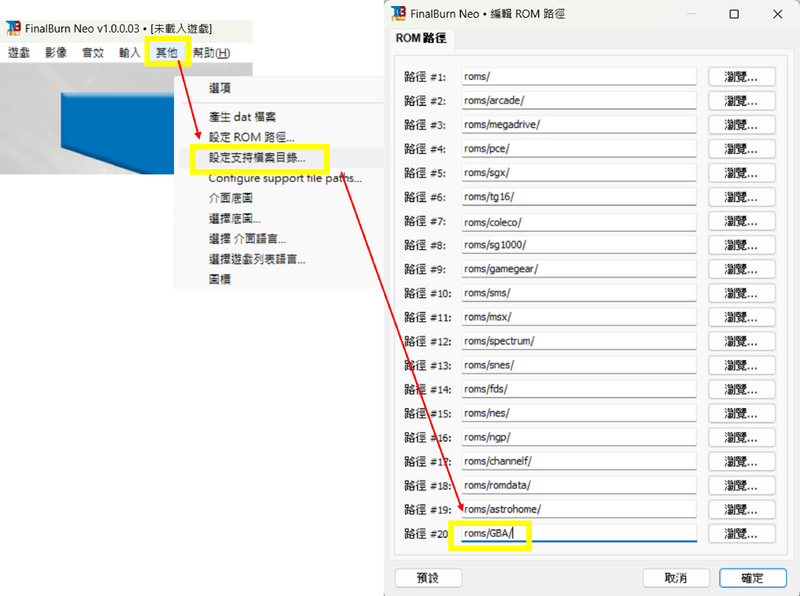Viewport: 800px width, 596px height.
Task: Browse folder for path #15 nes
Action: (x=742, y=413)
